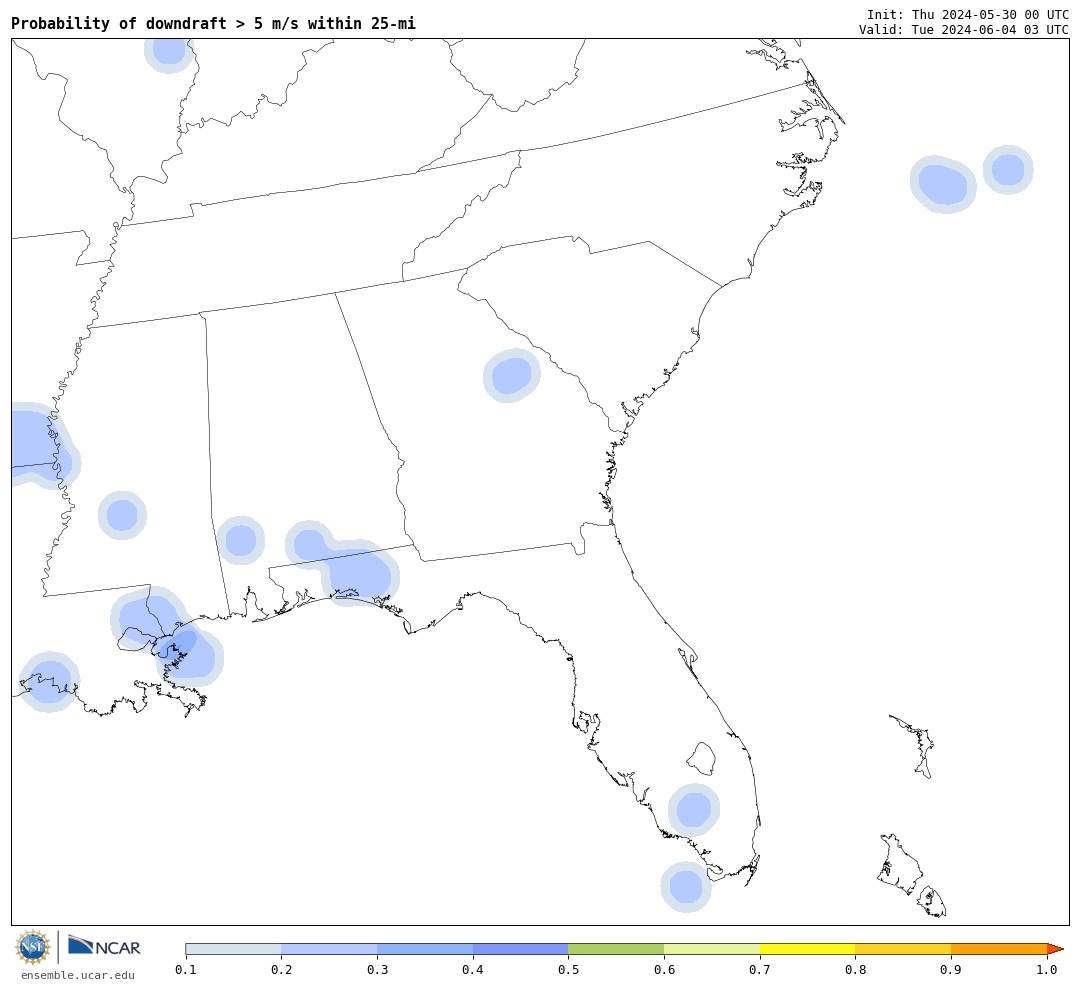Click the Valid date text

pos(964,30)
